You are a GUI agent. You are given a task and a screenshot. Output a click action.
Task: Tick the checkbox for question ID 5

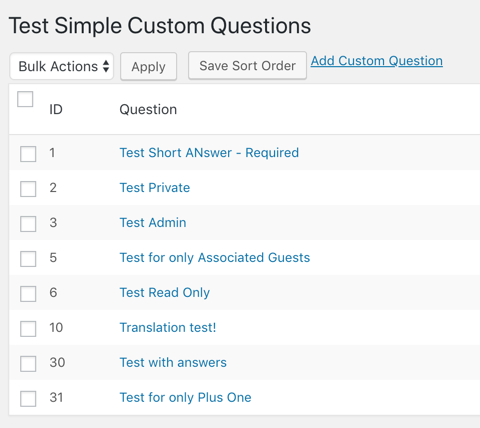[x=28, y=259]
